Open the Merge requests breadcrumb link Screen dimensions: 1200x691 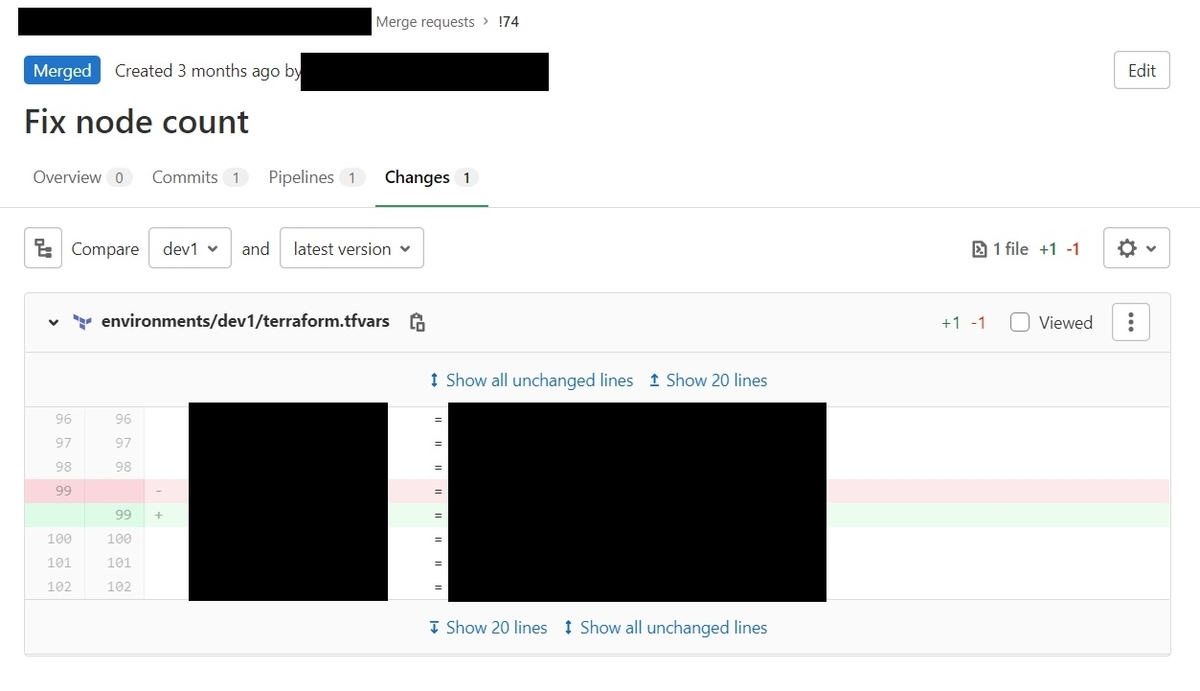point(425,22)
